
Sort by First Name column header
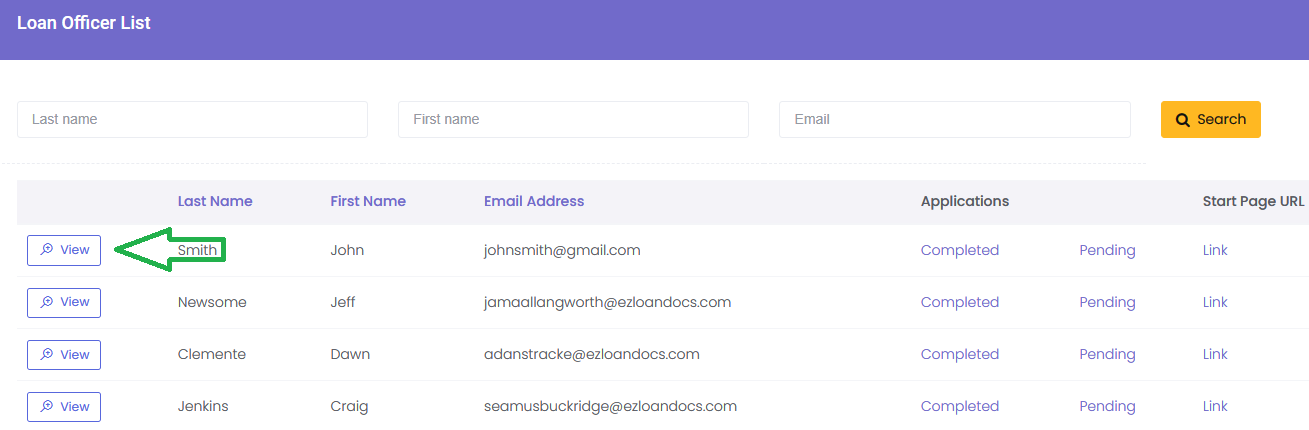pos(368,201)
